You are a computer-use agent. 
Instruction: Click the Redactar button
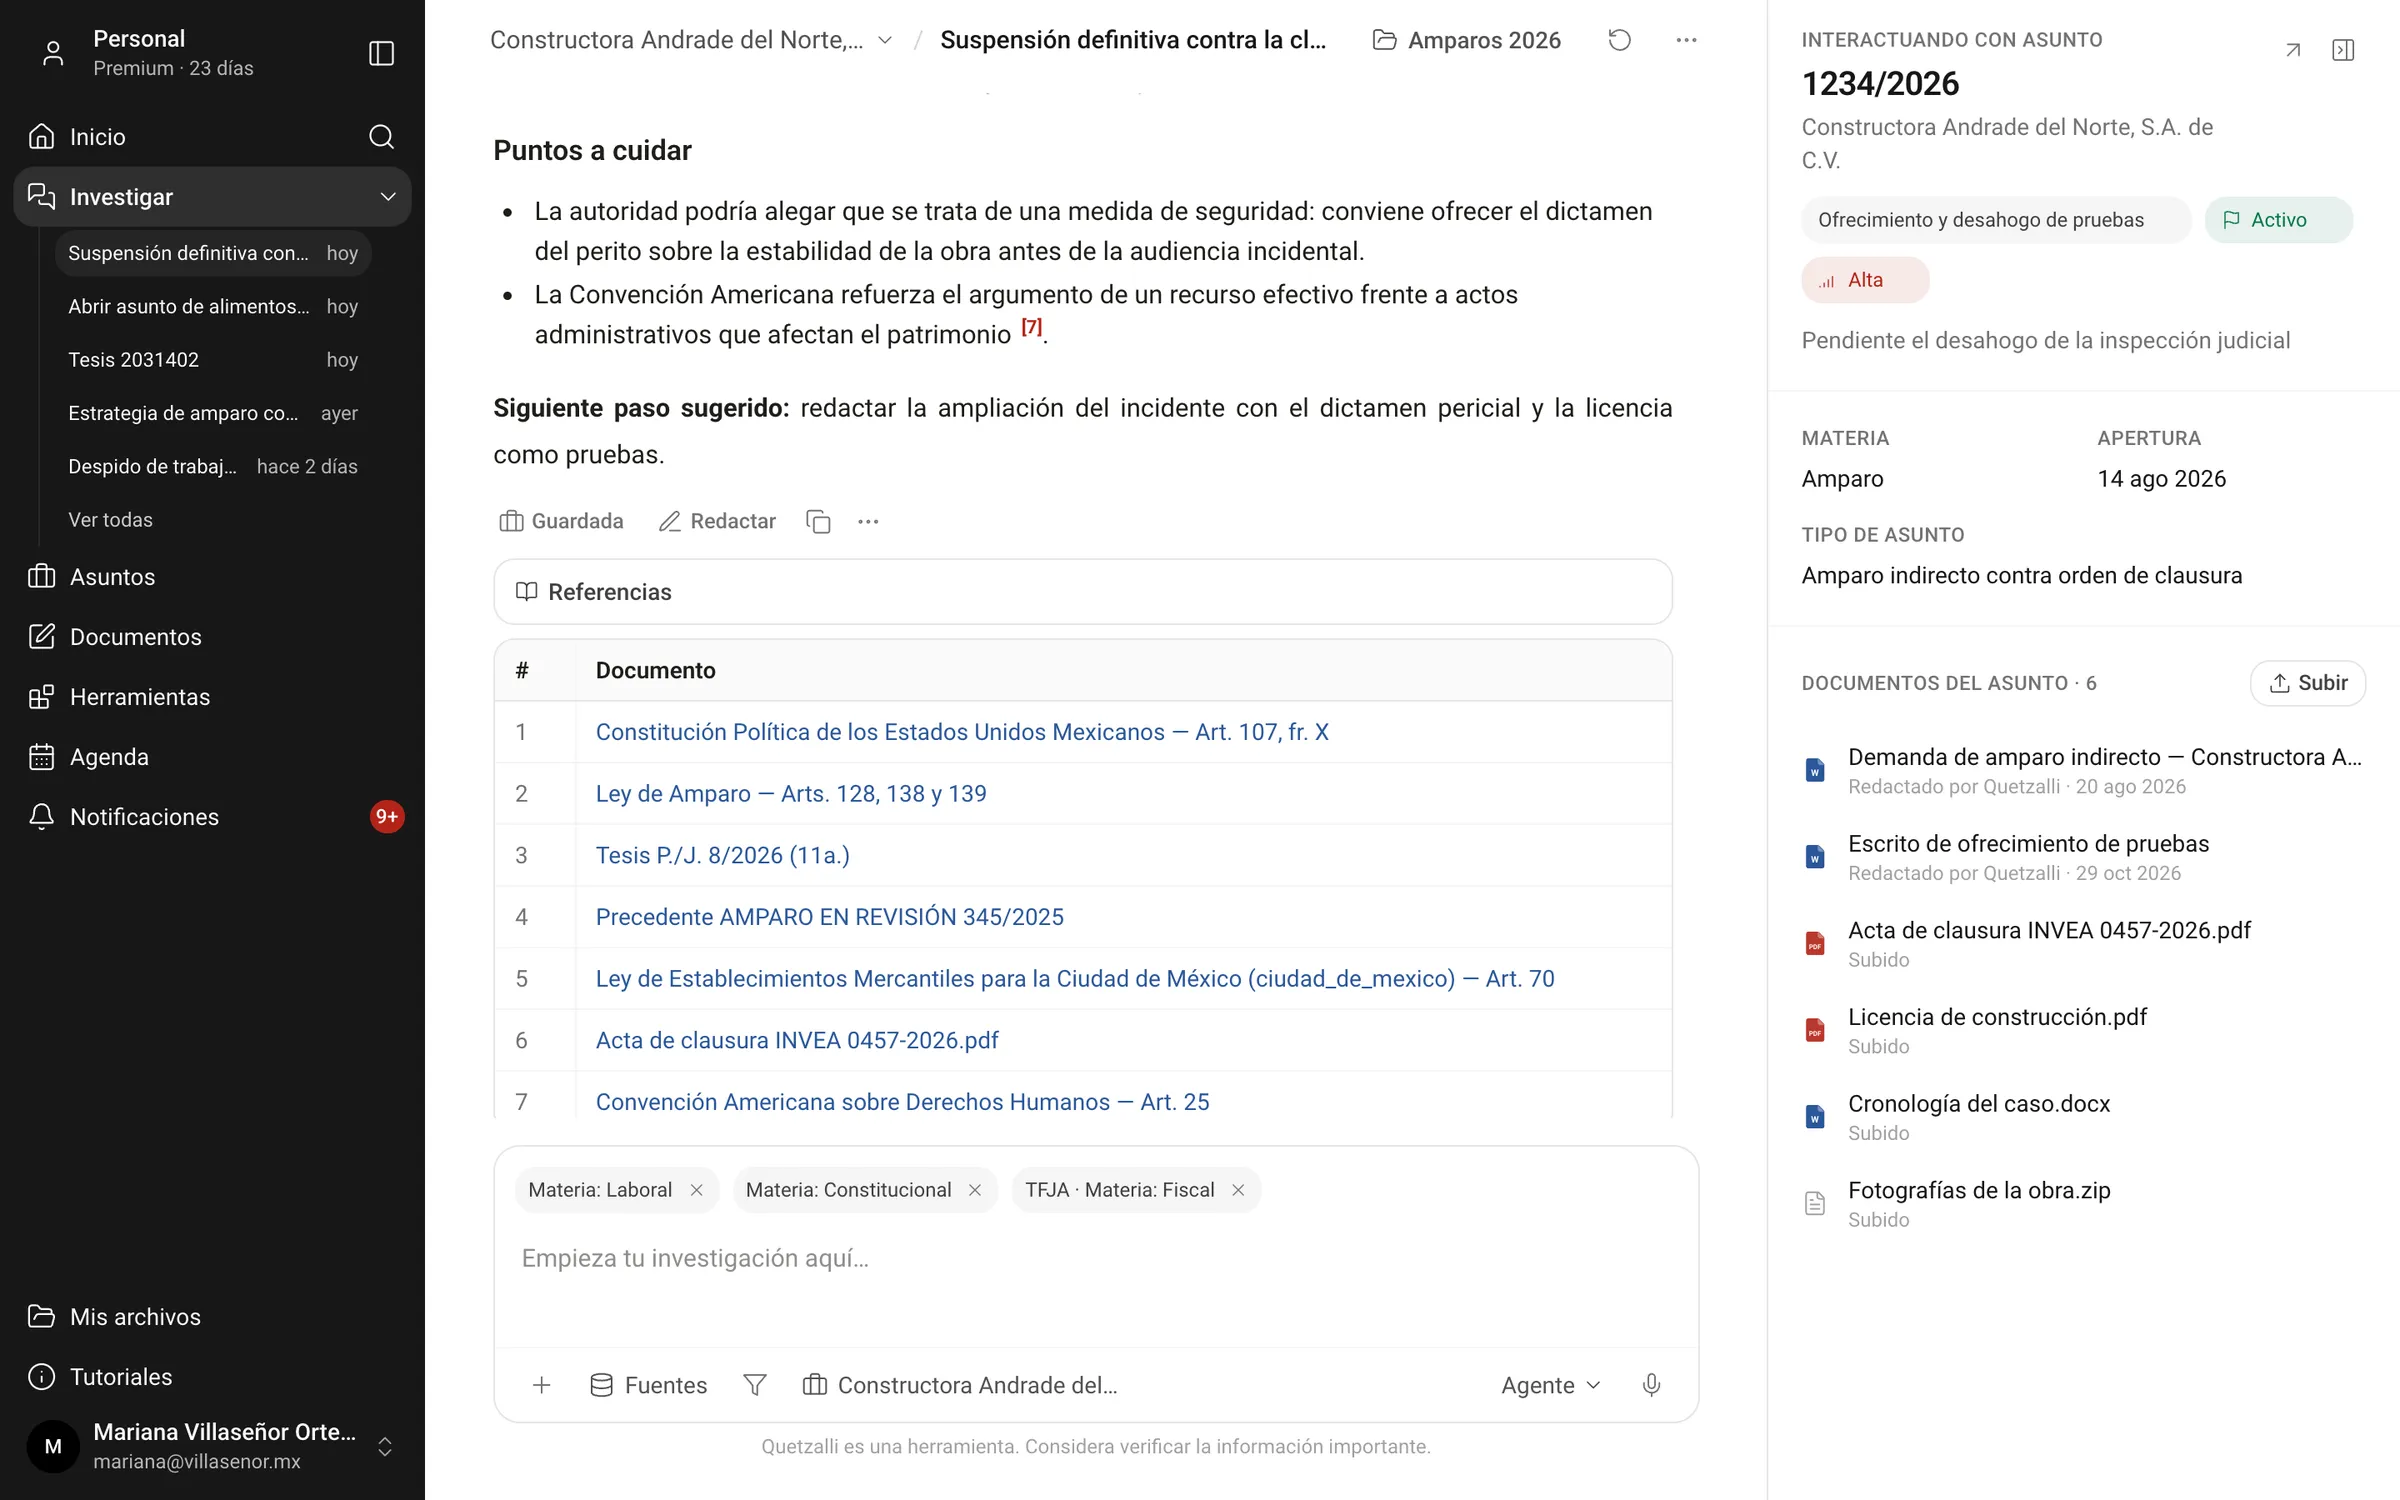717,521
